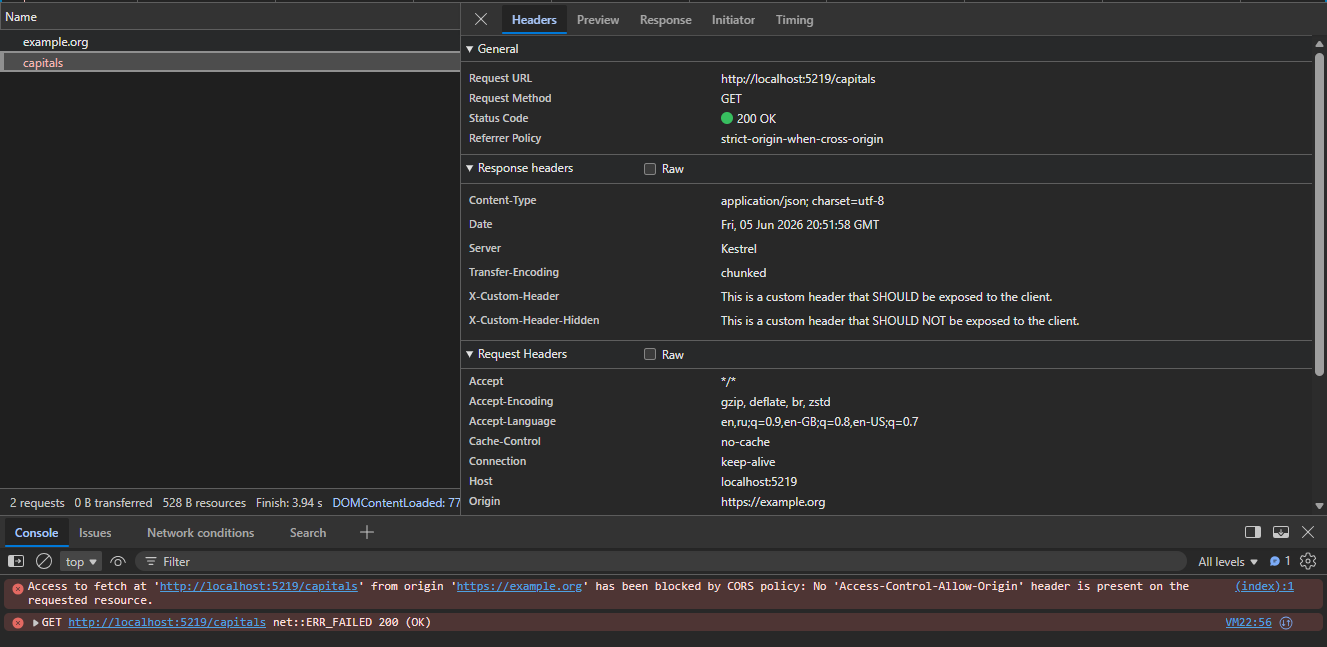Screen dimensions: 1327x647
Task: Enable Raw for Request Headers
Action: click(650, 354)
